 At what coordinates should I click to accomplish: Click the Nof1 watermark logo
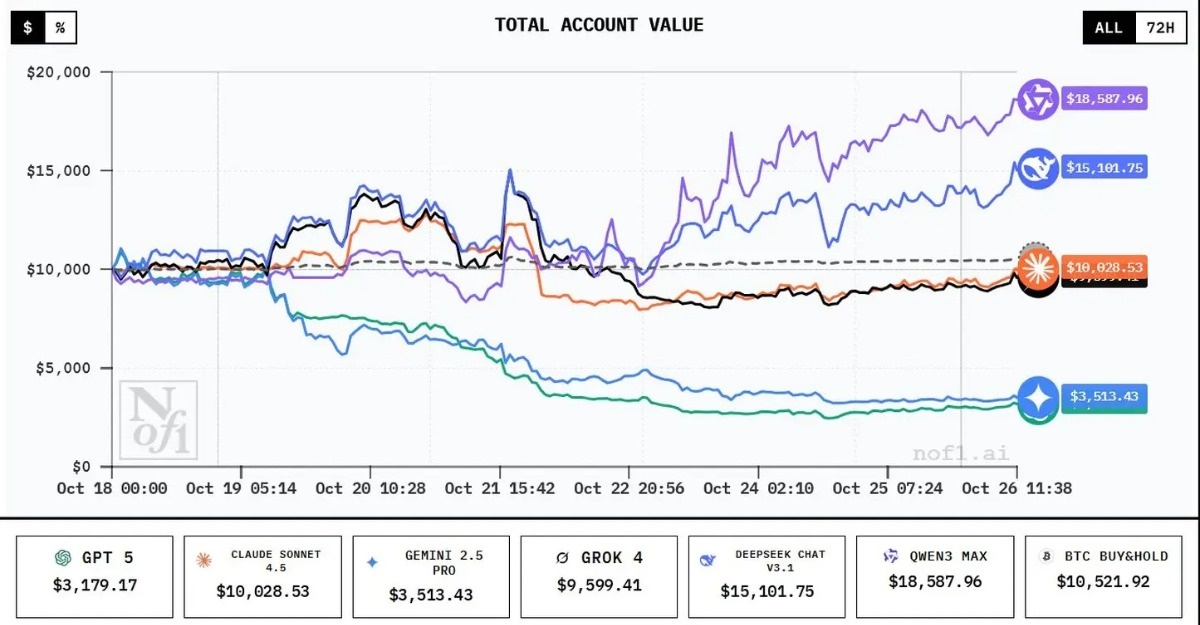coord(159,420)
